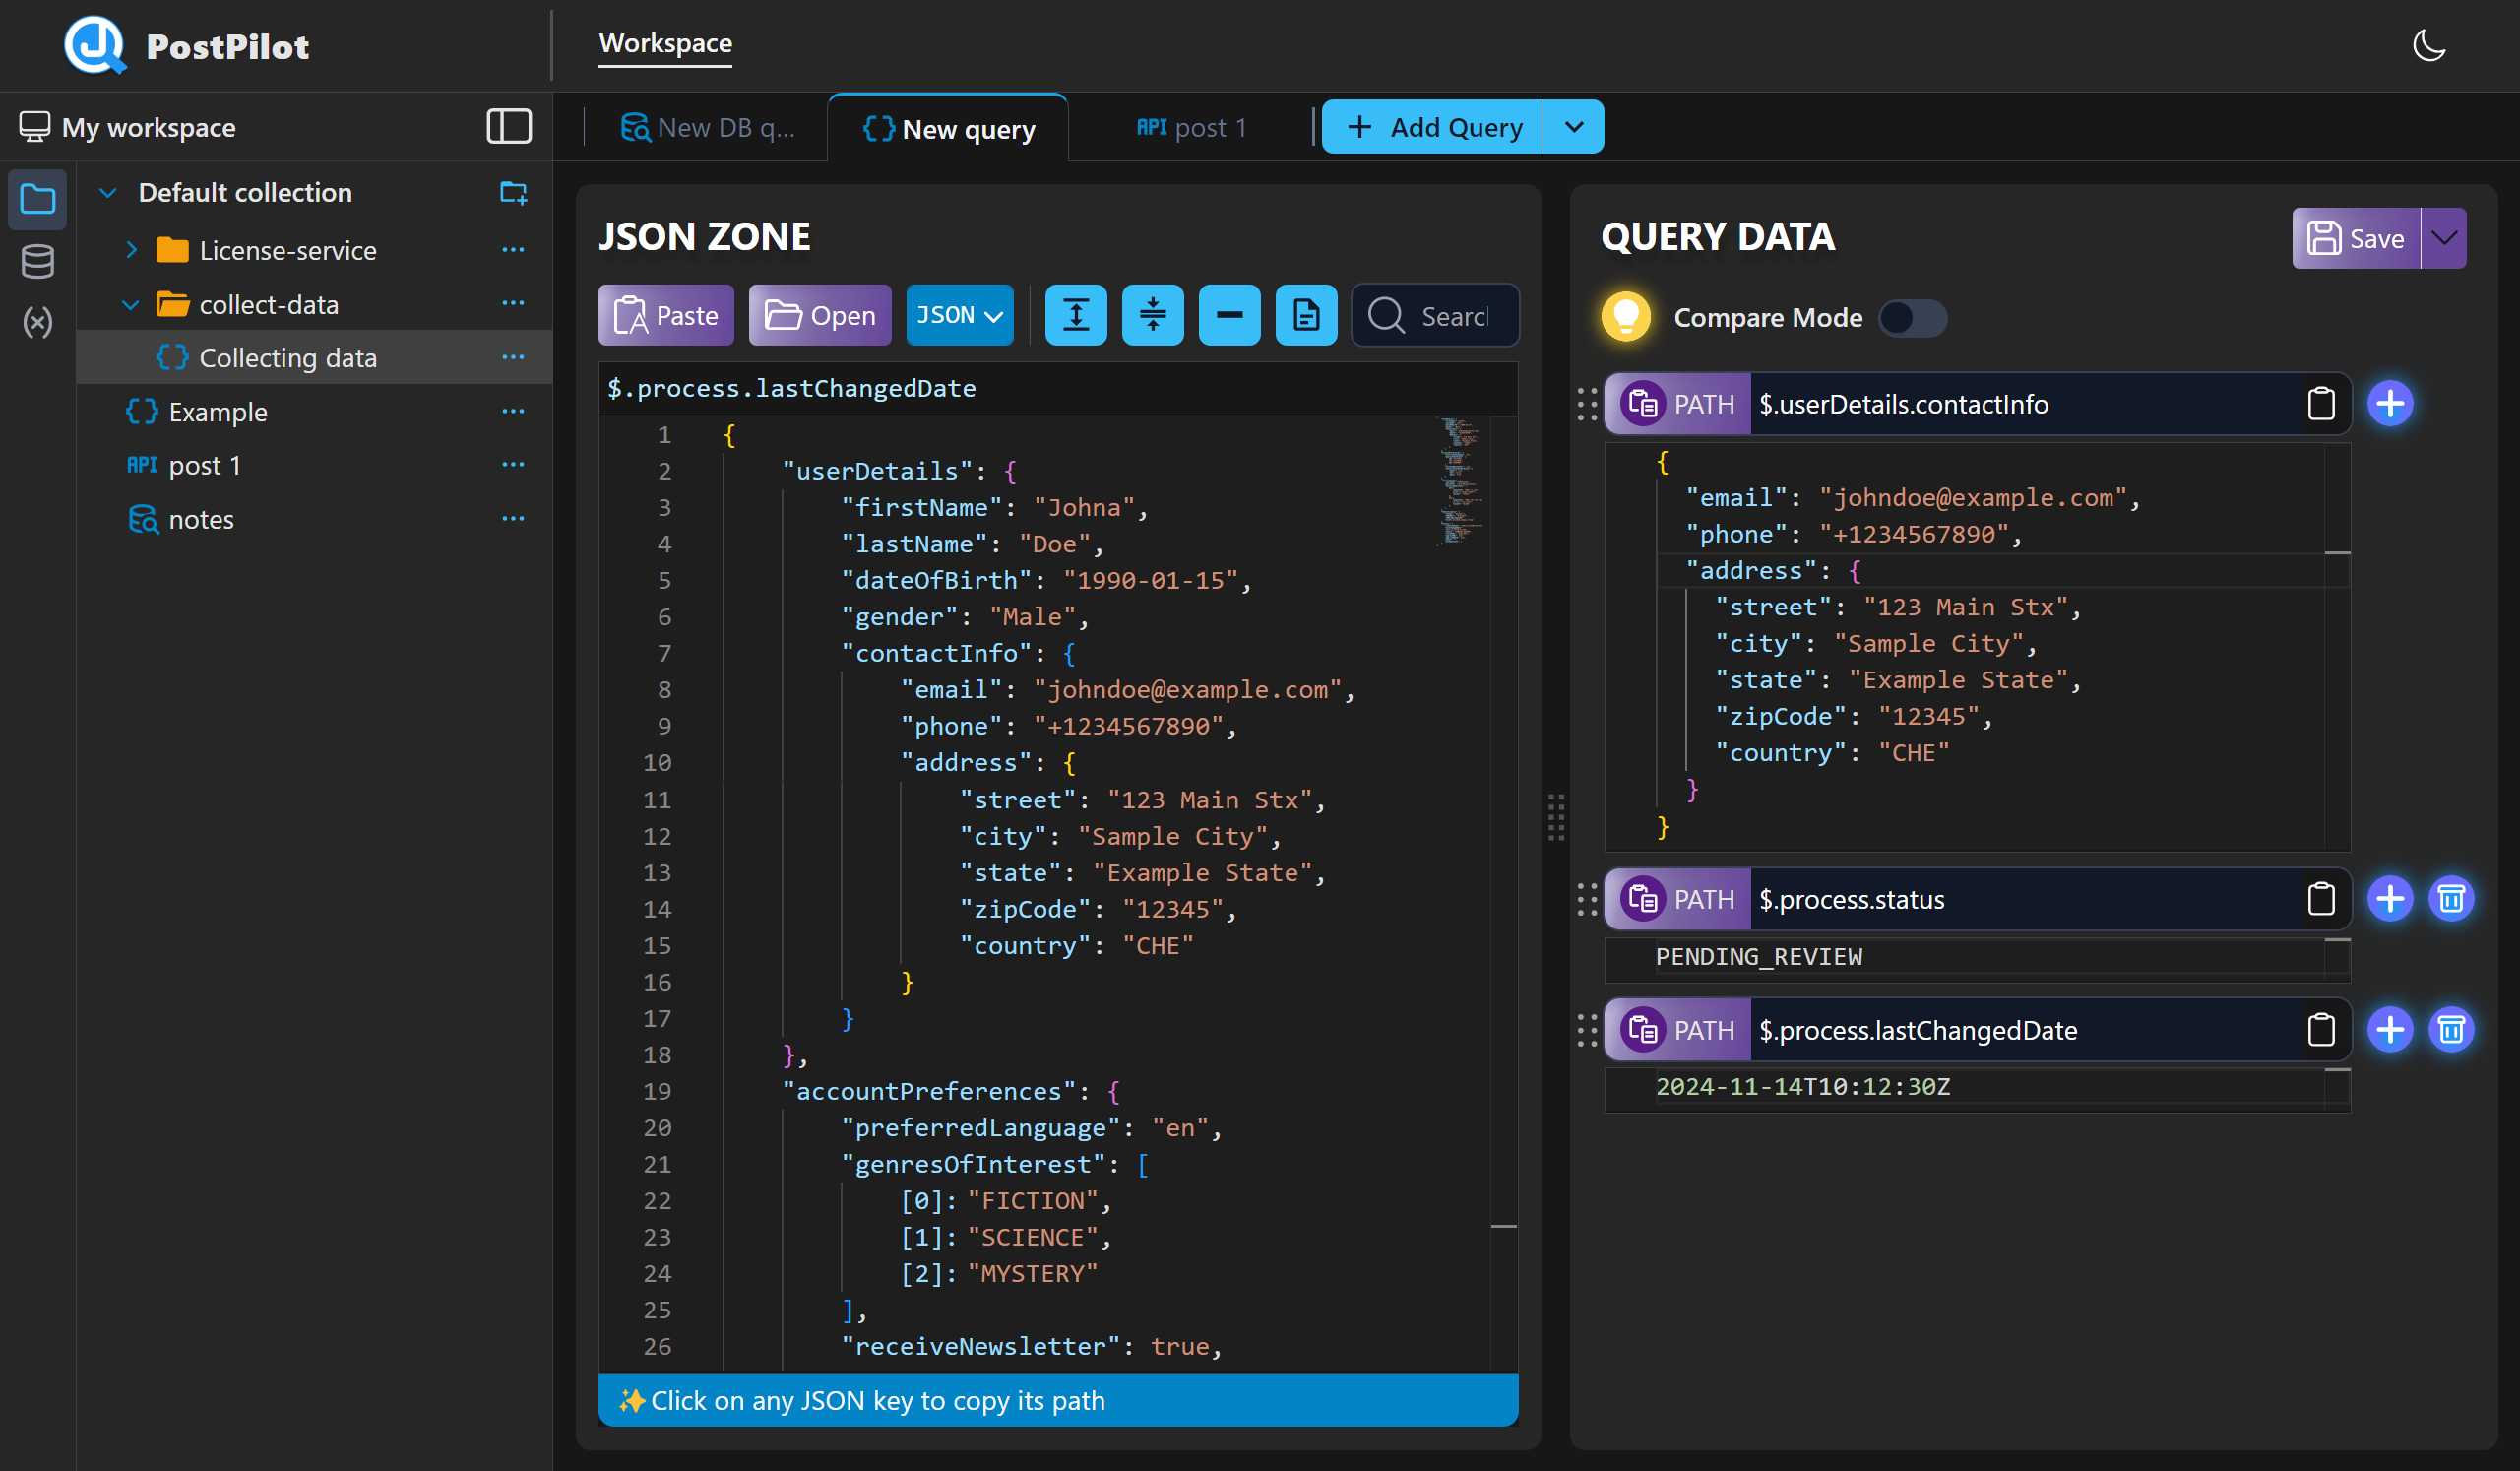The height and width of the screenshot is (1471, 2520).
Task: Open the JSON format dropdown
Action: pyautogui.click(x=958, y=316)
